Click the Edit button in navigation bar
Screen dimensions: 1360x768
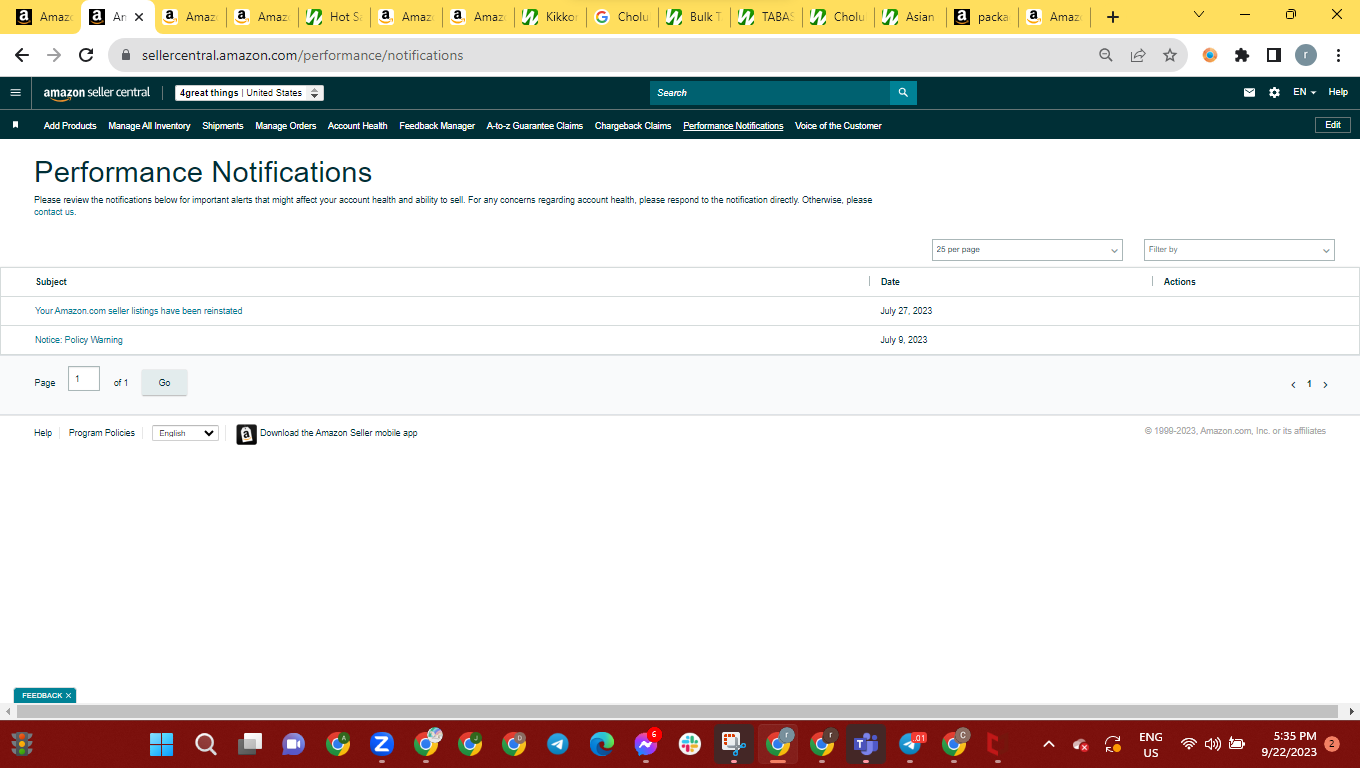pyautogui.click(x=1333, y=125)
